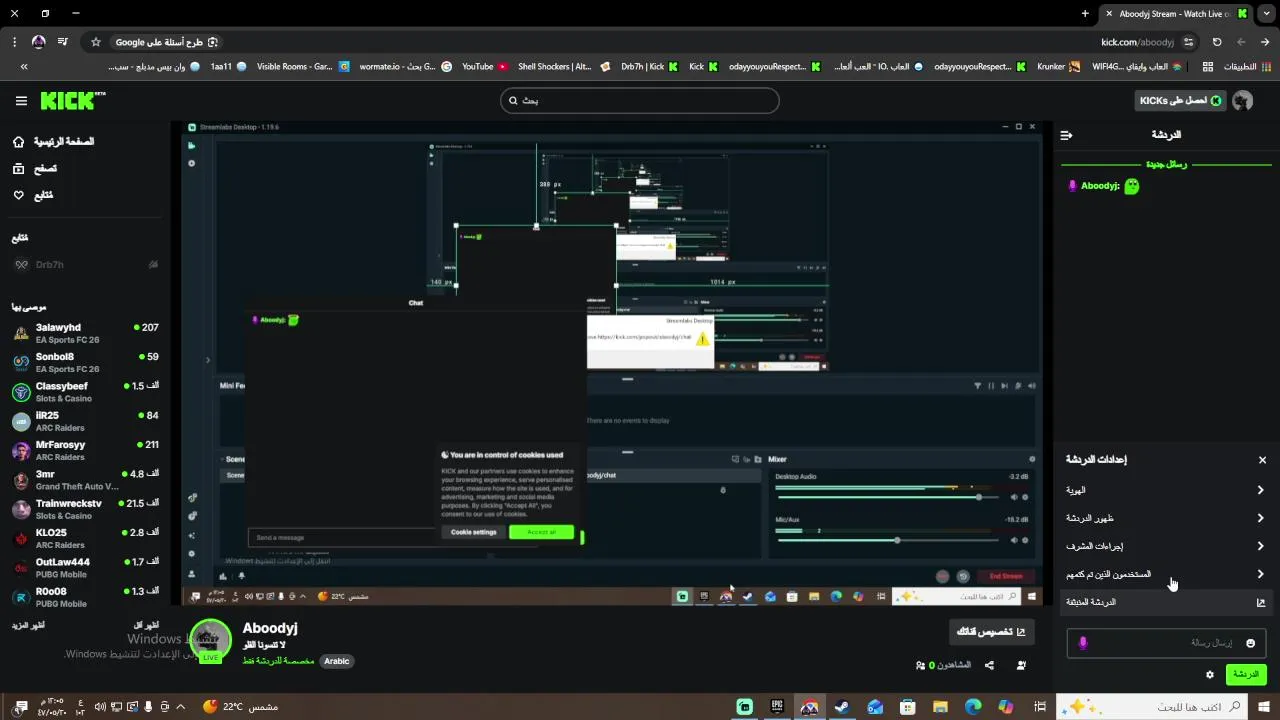Send message with green chat button

tap(1246, 674)
